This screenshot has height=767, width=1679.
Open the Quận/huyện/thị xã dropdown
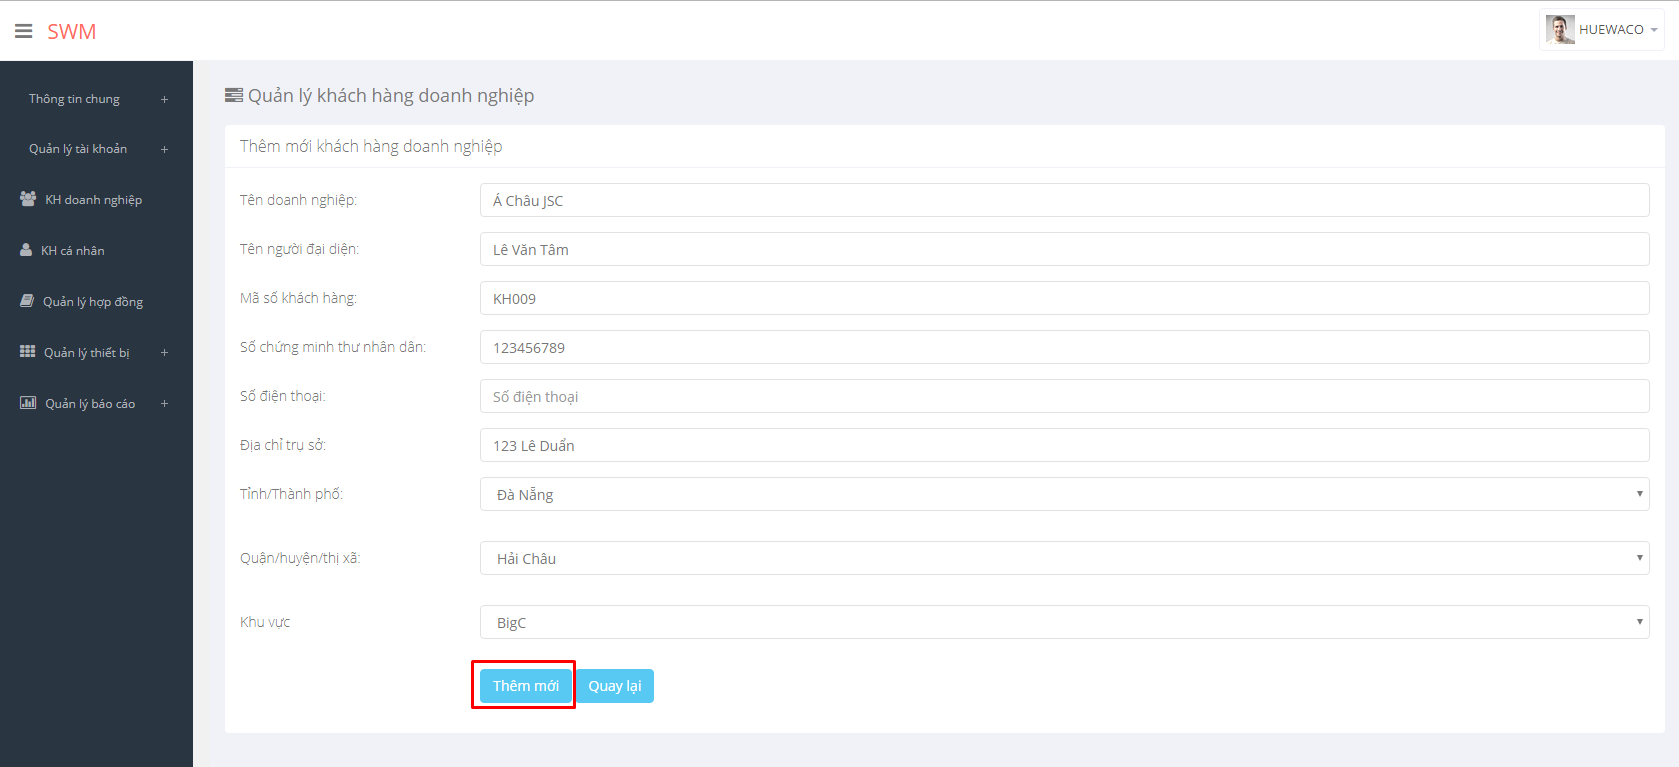1064,558
